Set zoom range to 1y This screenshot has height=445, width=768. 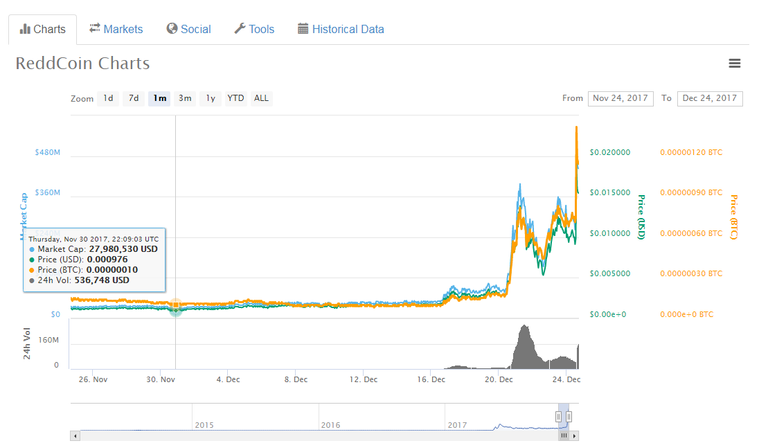(x=211, y=98)
